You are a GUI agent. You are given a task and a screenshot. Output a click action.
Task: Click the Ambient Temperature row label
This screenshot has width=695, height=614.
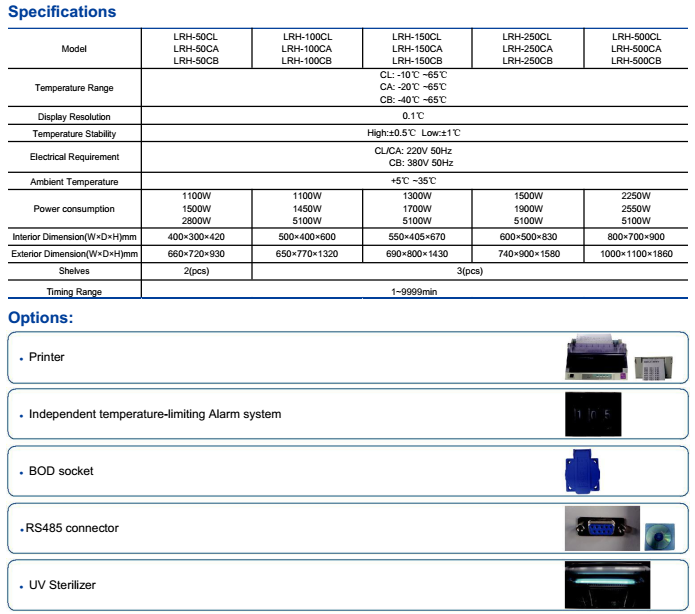[74, 182]
